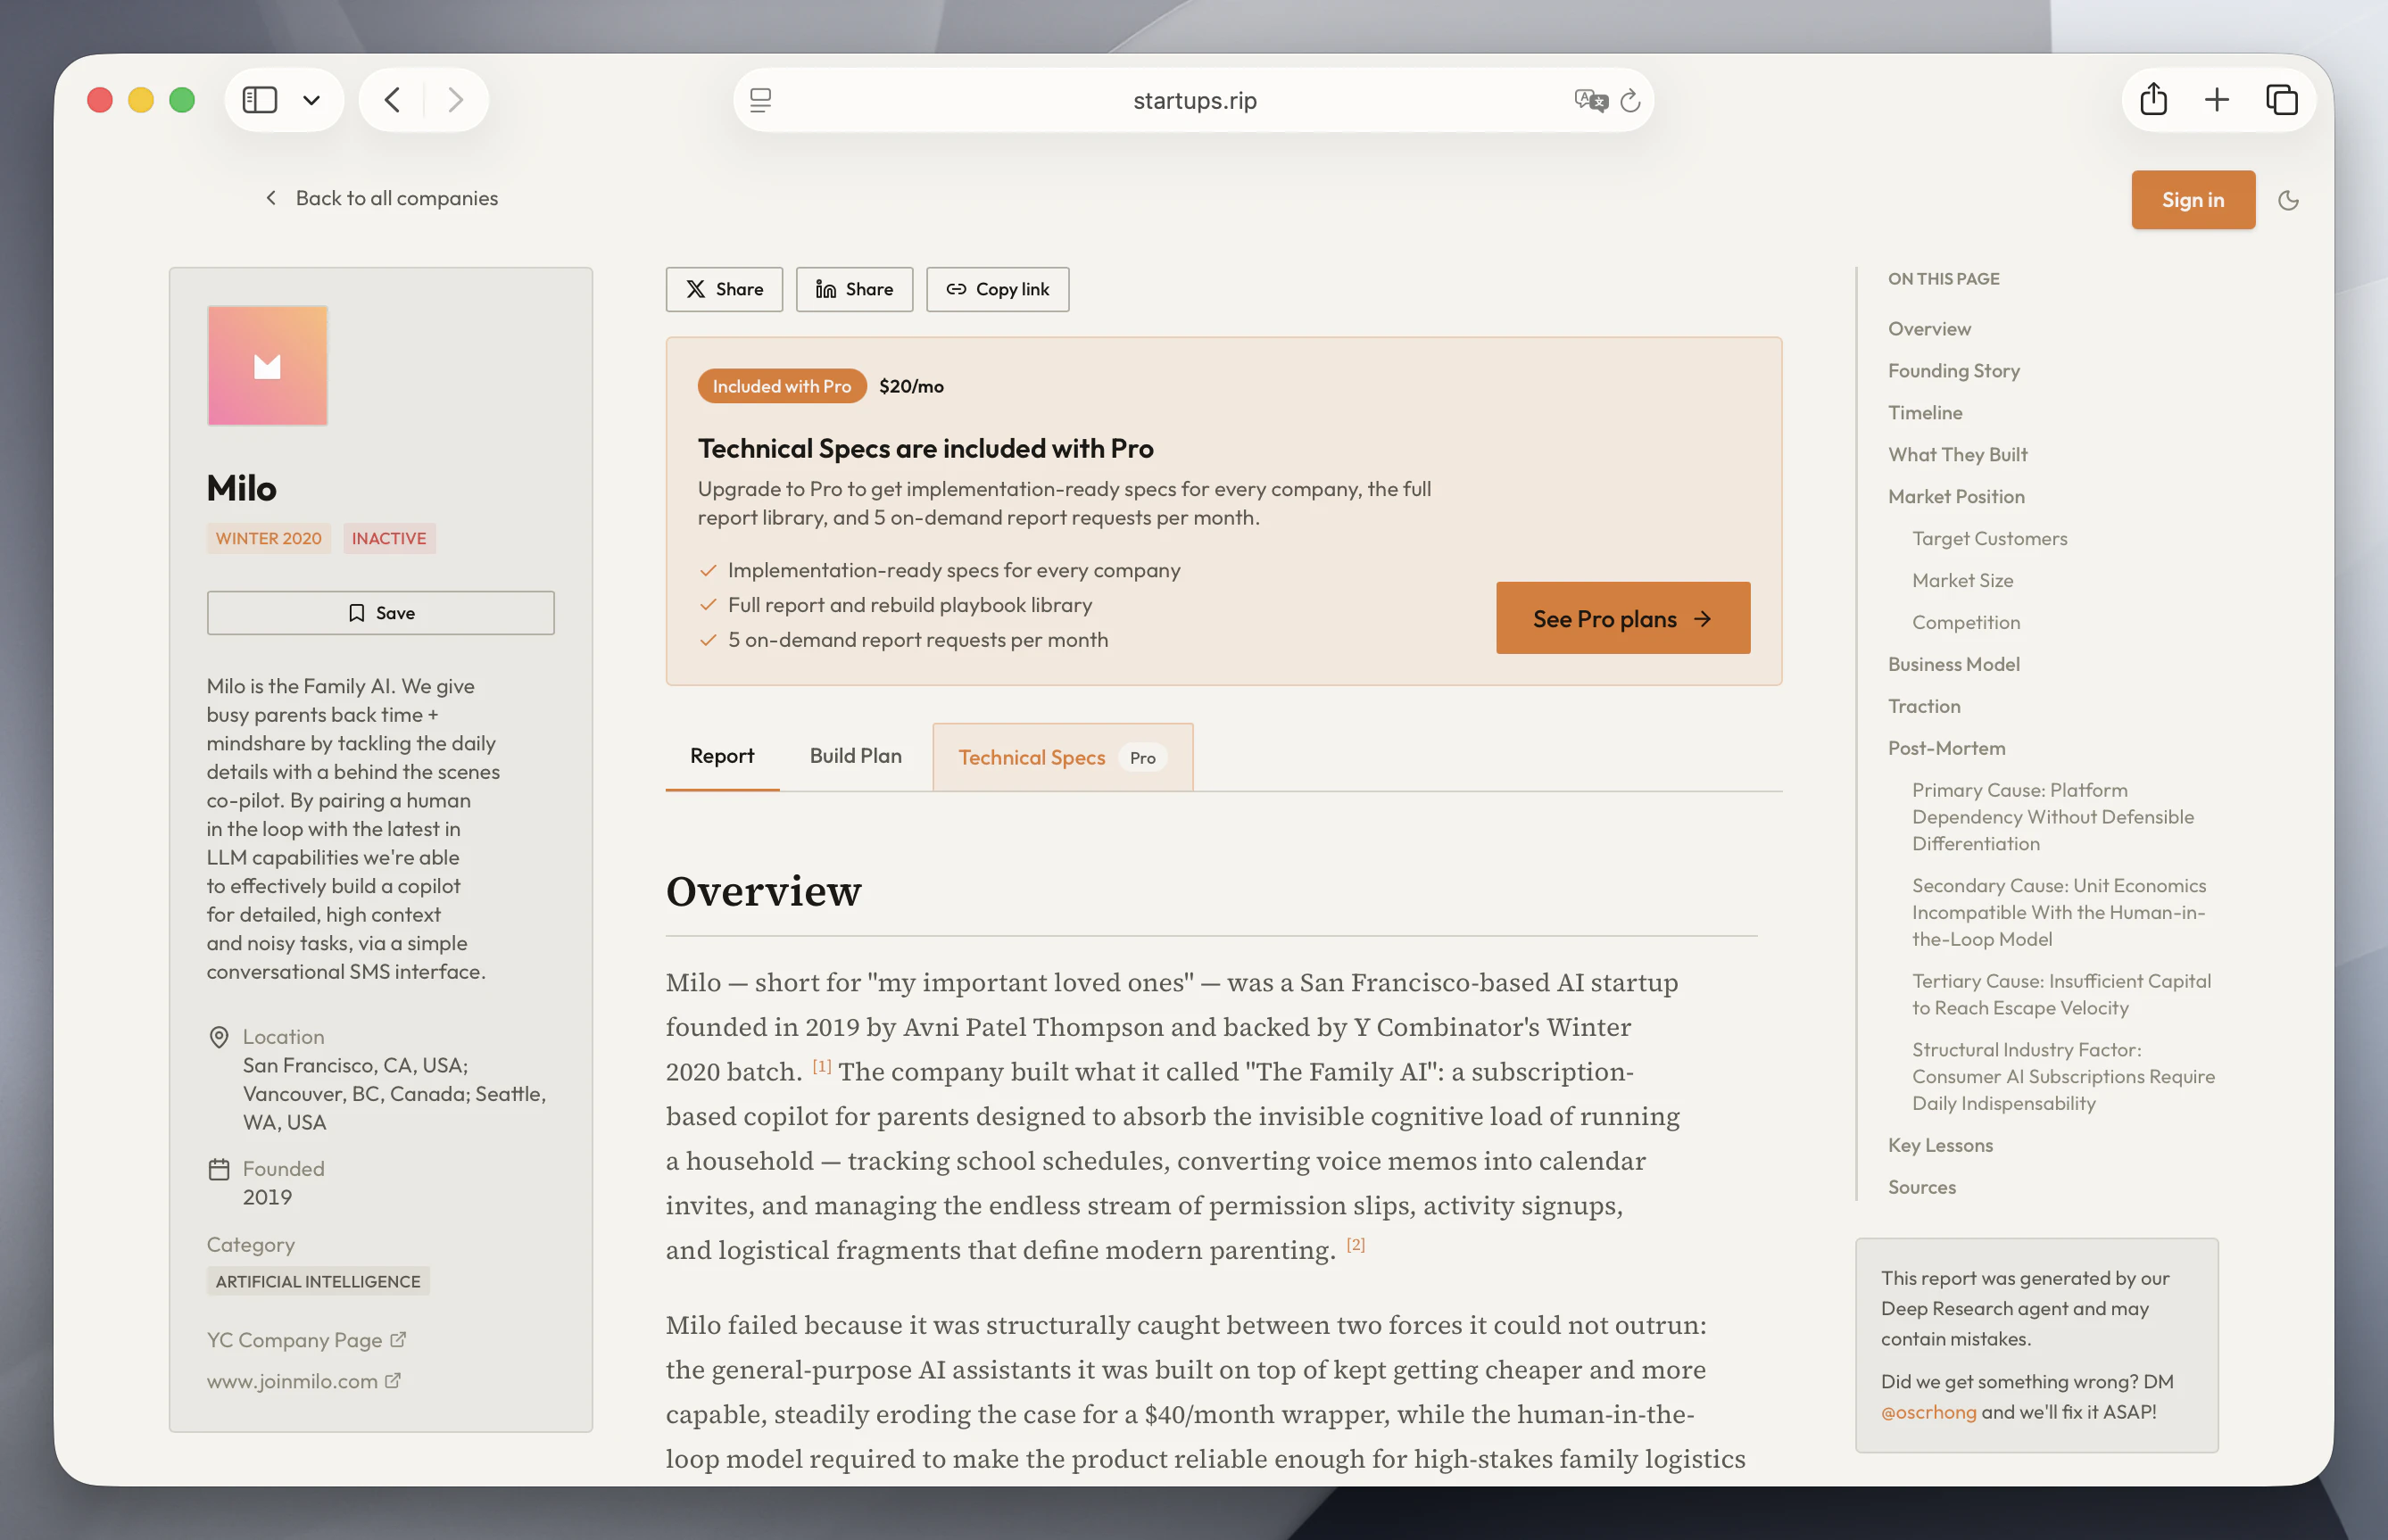The image size is (2388, 1540).
Task: Expand the sidebar tab options chevron
Action: tap(310, 99)
